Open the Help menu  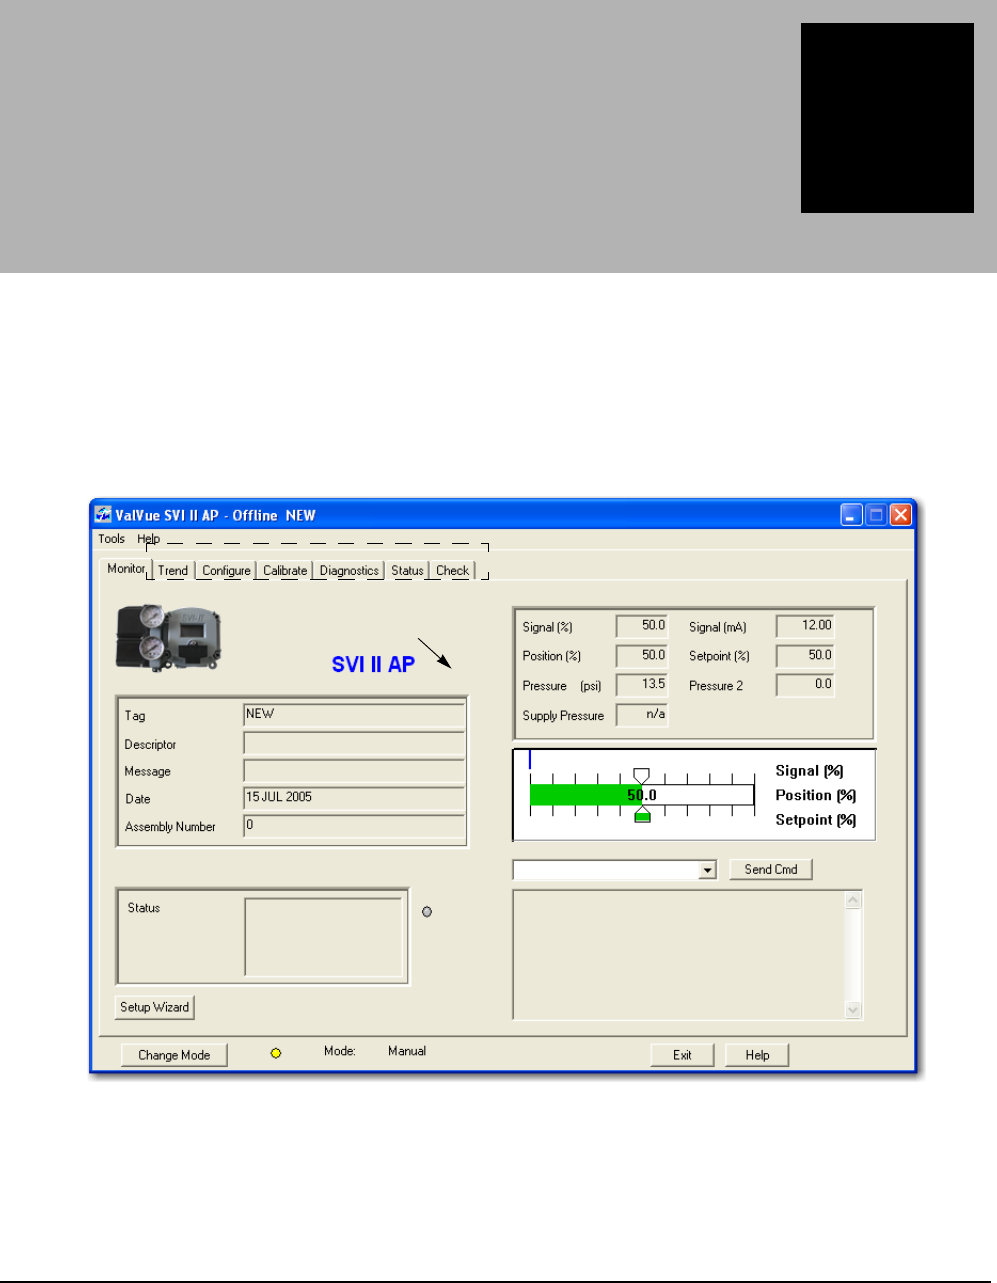coord(148,539)
